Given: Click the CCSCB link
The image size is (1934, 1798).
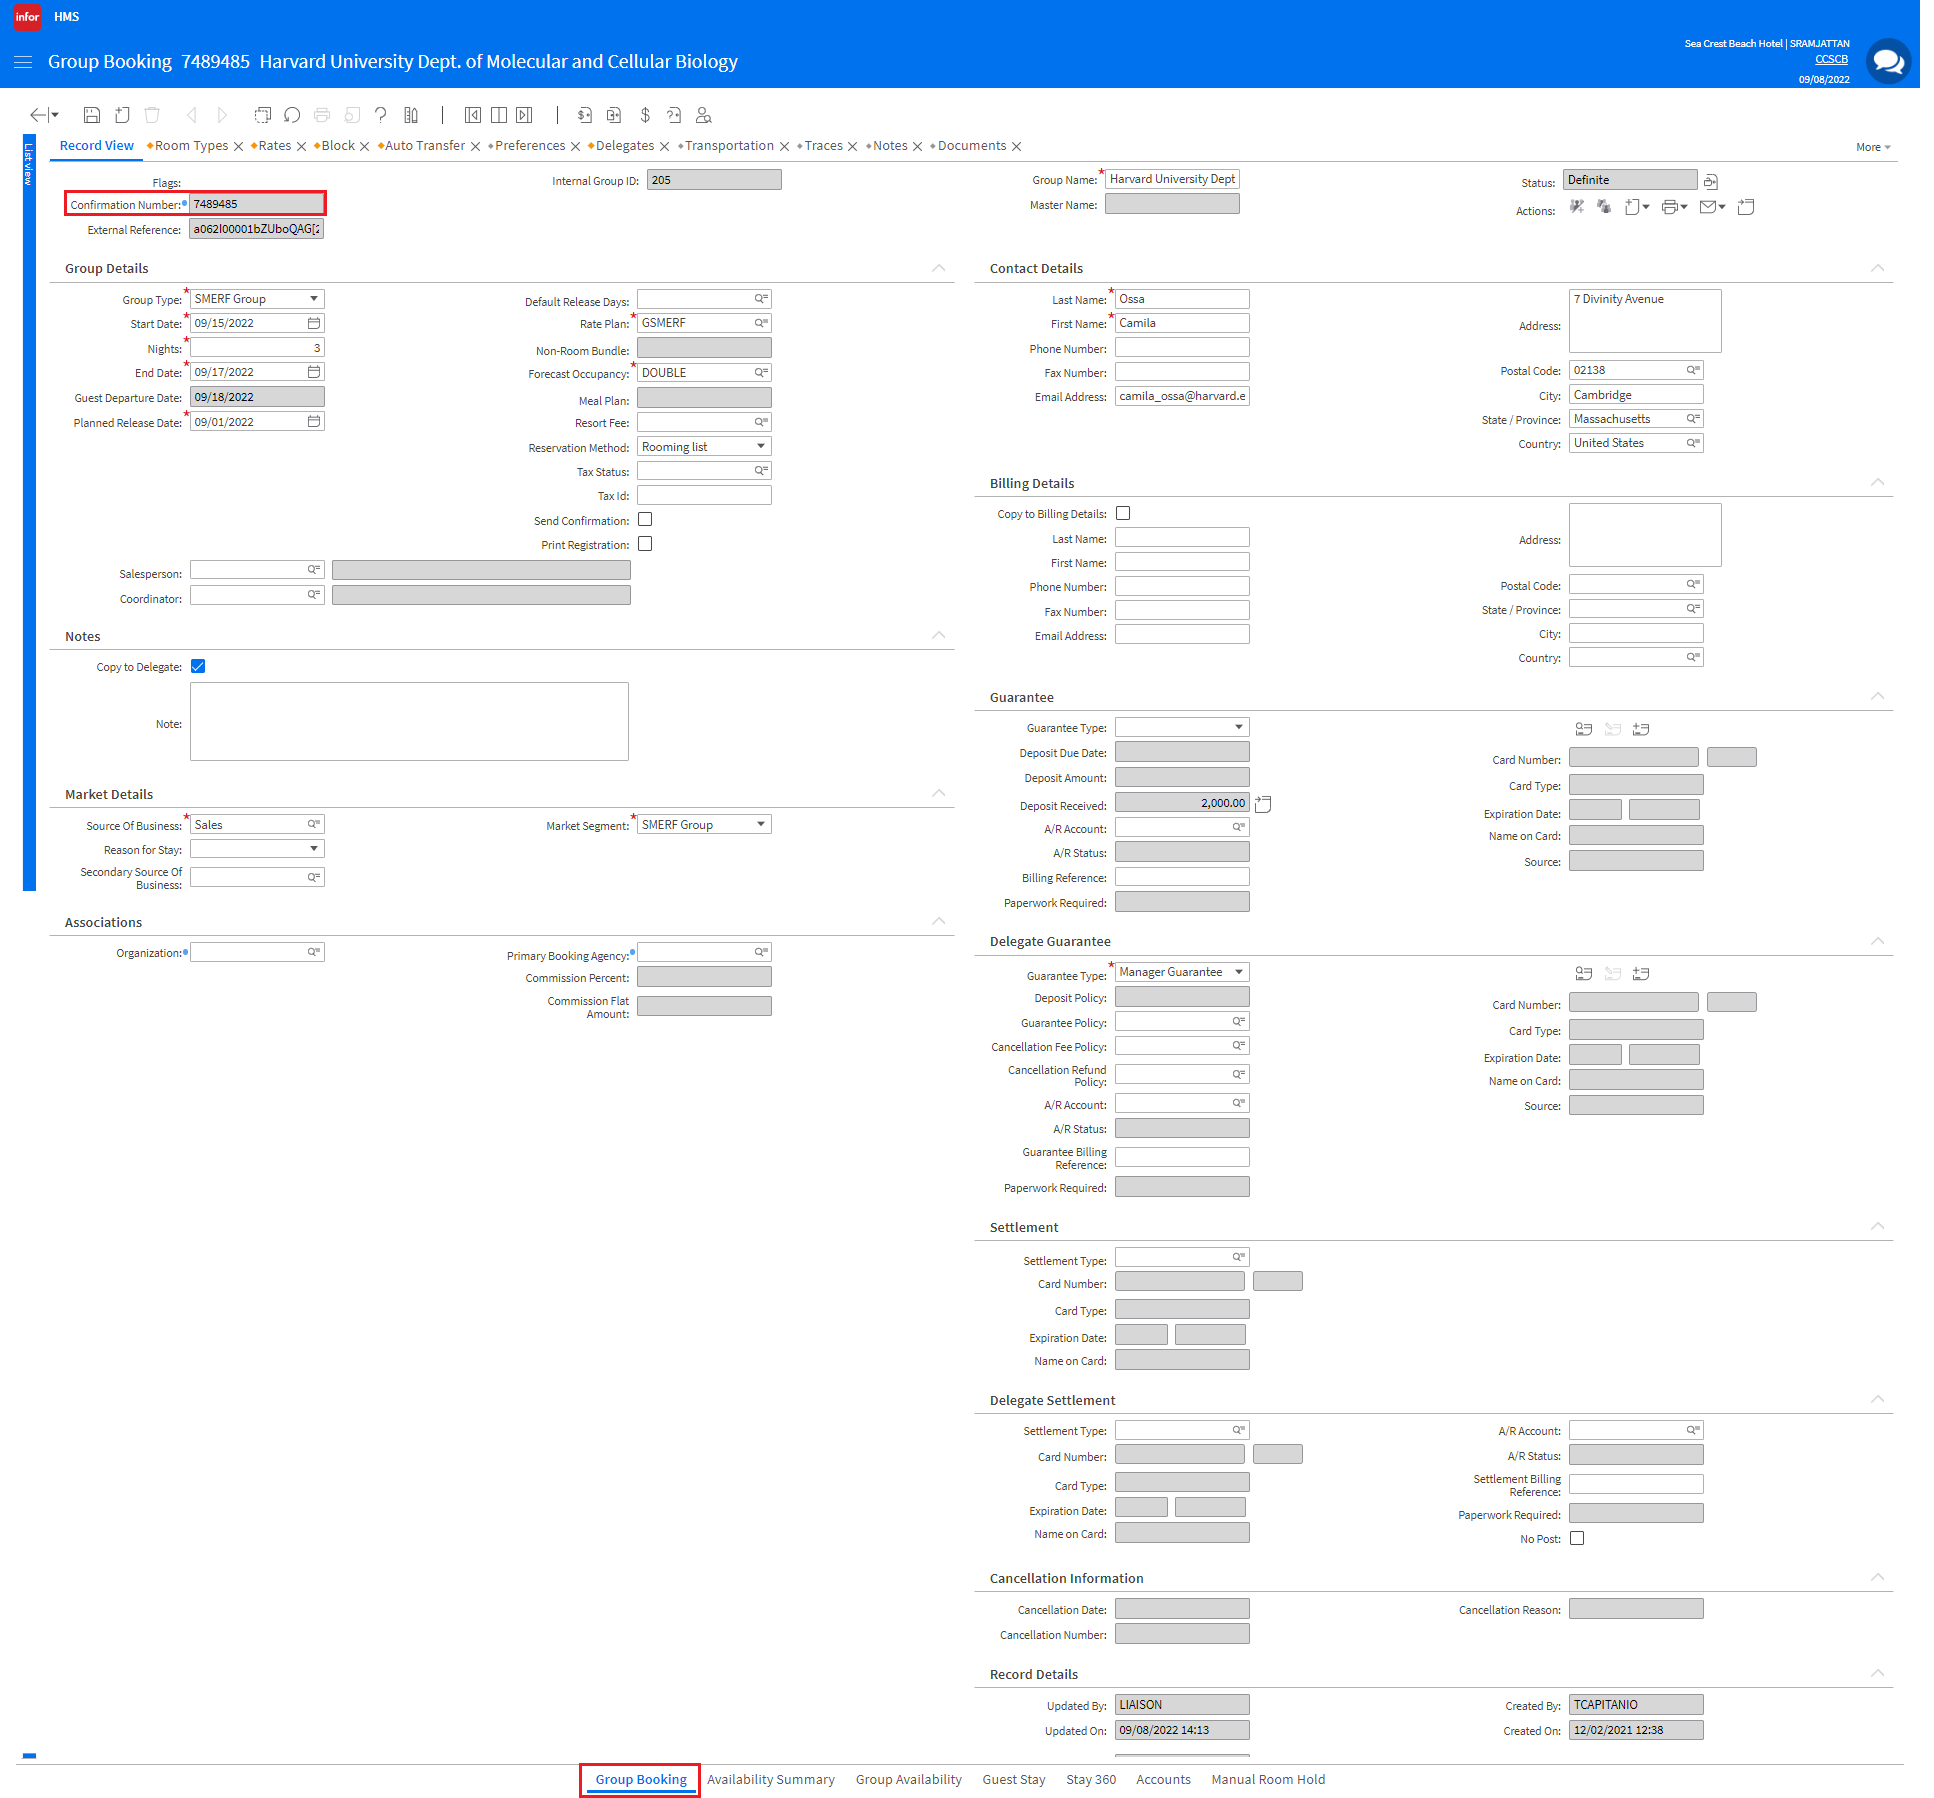Looking at the screenshot, I should (x=1831, y=60).
